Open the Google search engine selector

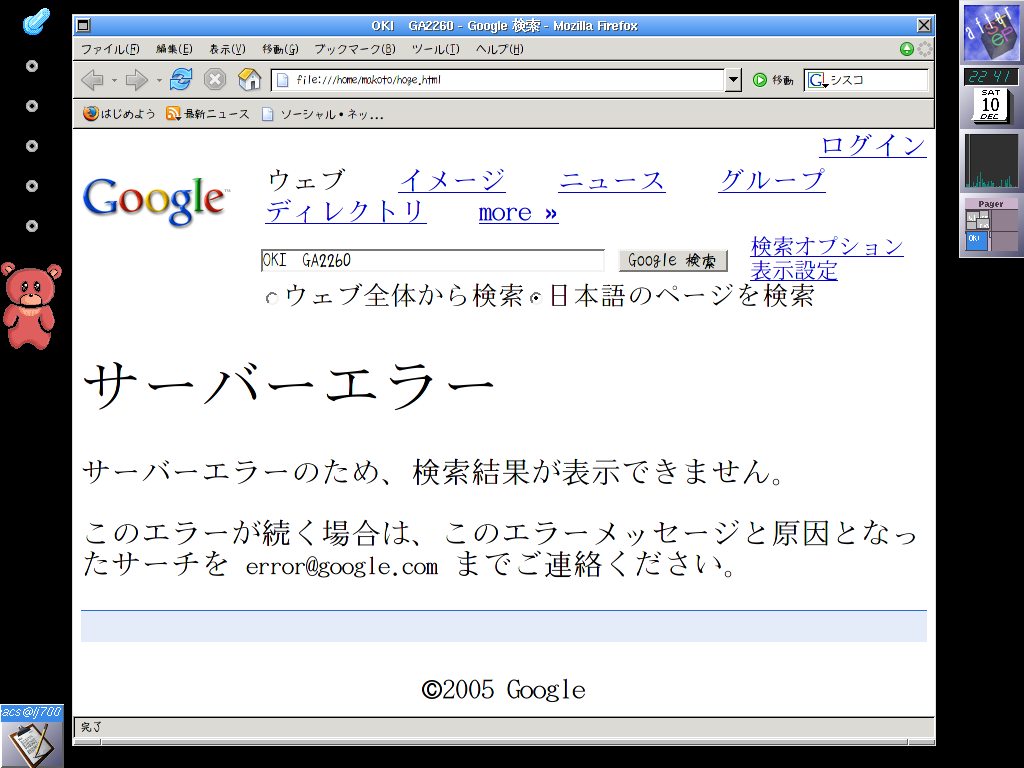click(x=816, y=80)
